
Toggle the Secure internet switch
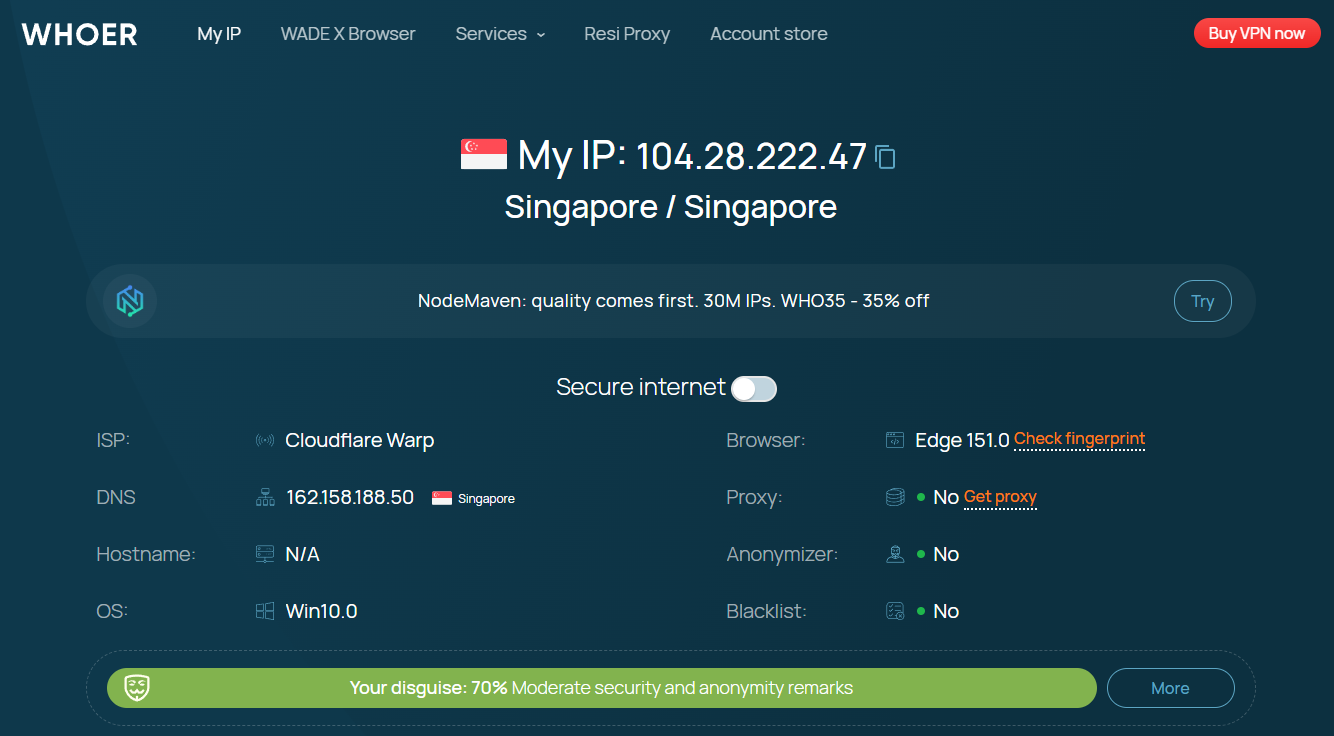[x=754, y=389]
